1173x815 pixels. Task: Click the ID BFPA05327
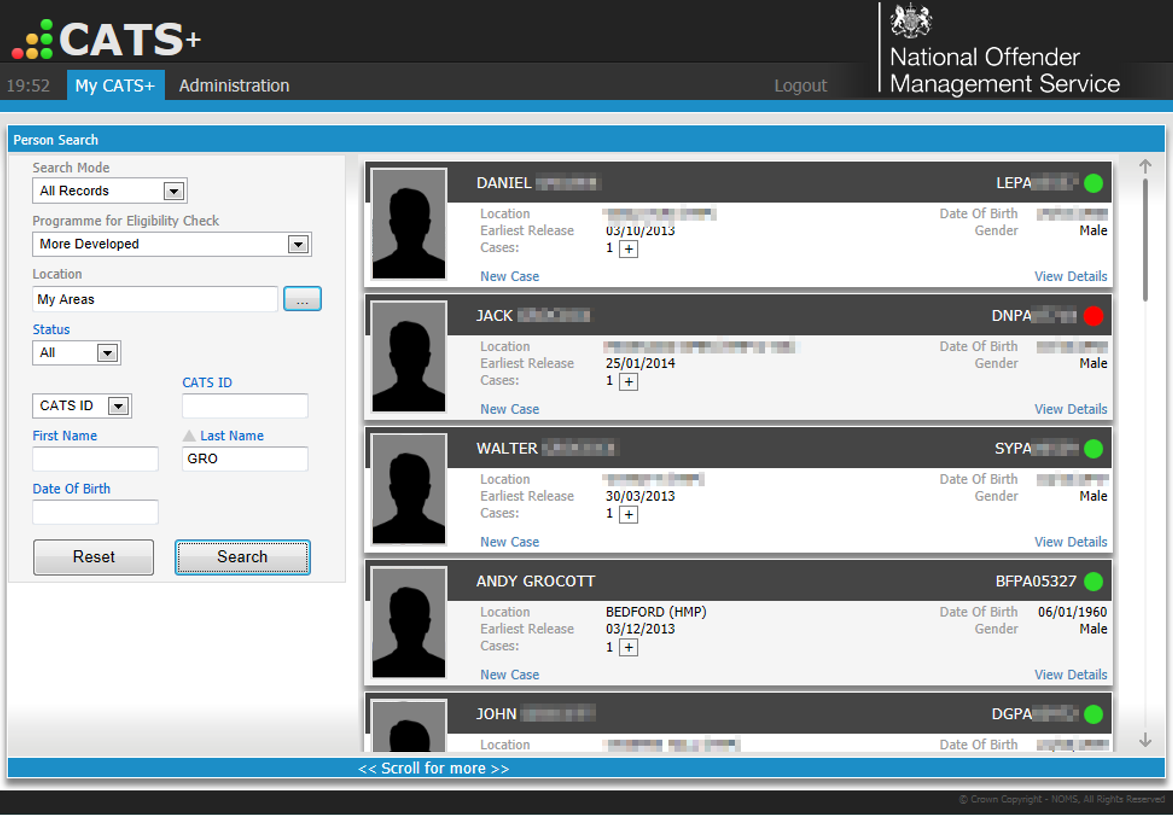click(1036, 582)
